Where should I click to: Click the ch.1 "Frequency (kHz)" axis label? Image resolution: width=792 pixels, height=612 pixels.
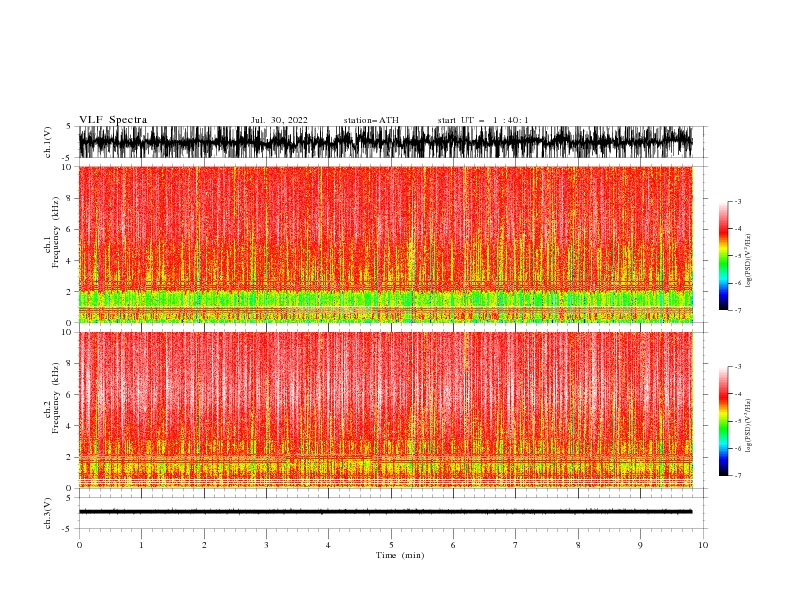56,232
